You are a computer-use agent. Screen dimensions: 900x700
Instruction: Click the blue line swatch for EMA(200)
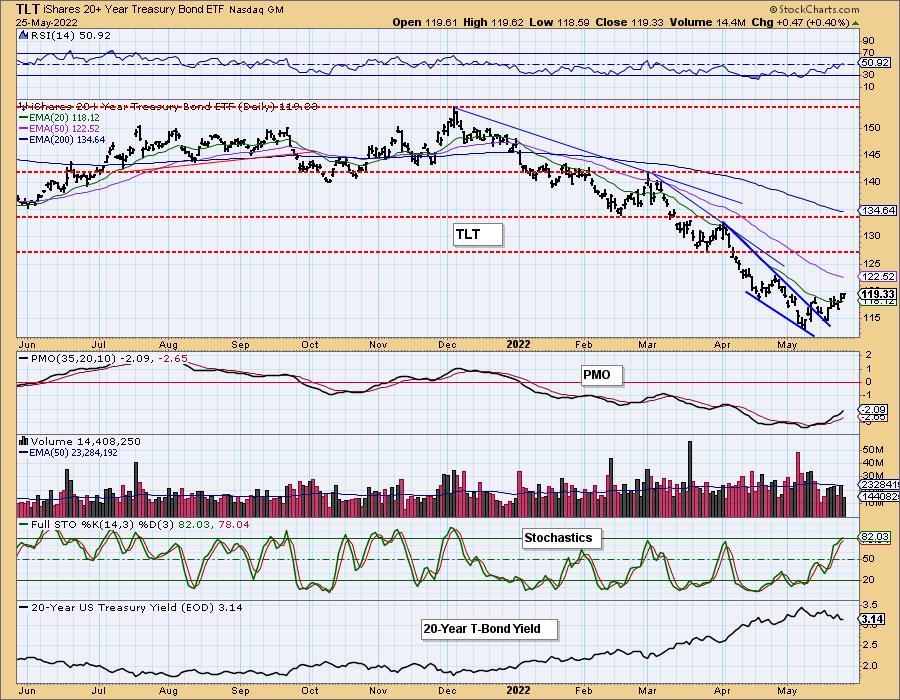pyautogui.click(x=24, y=139)
